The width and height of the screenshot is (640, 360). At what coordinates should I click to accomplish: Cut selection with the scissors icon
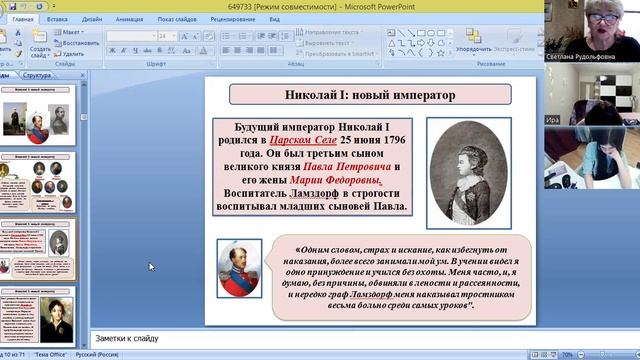[x=18, y=33]
